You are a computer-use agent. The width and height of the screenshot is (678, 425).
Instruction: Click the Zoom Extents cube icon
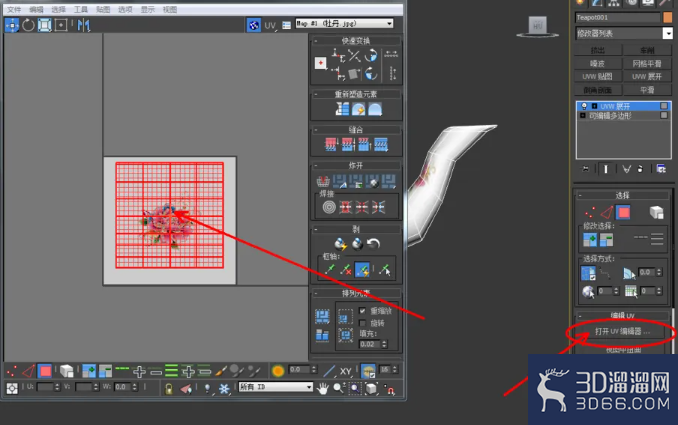click(x=371, y=388)
